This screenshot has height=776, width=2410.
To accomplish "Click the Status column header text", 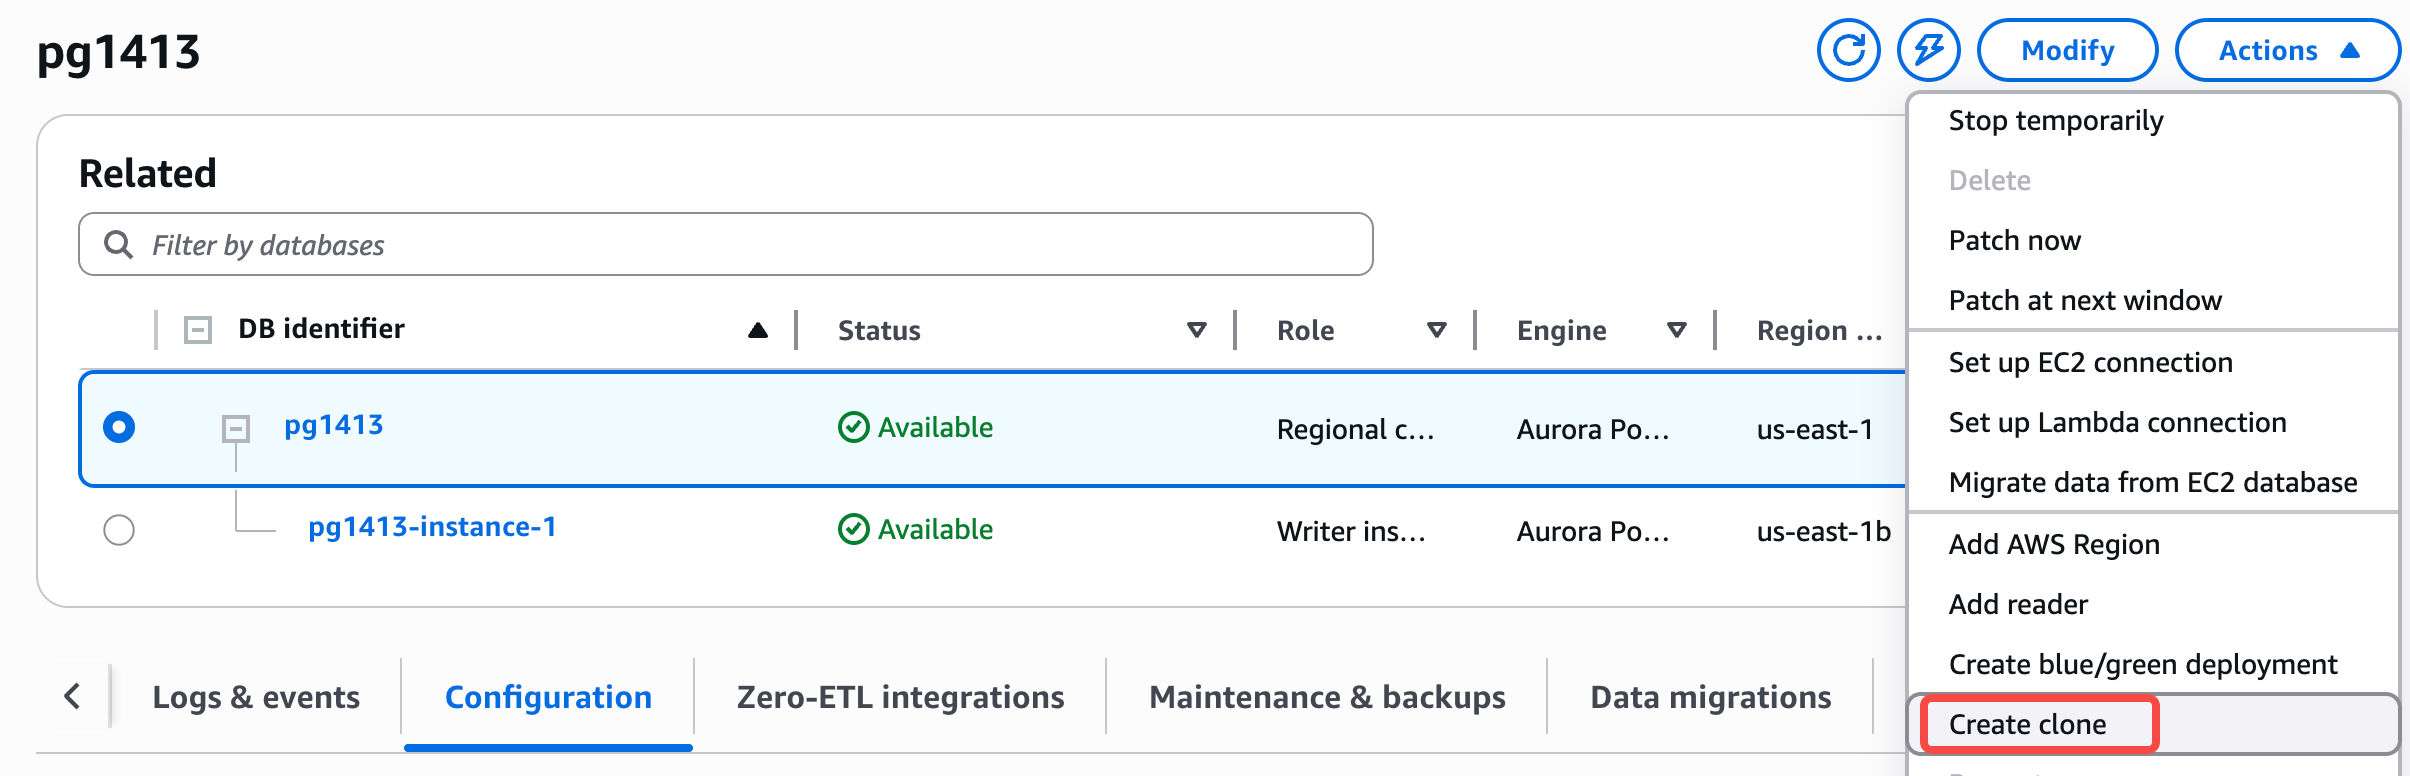I will coord(879,331).
